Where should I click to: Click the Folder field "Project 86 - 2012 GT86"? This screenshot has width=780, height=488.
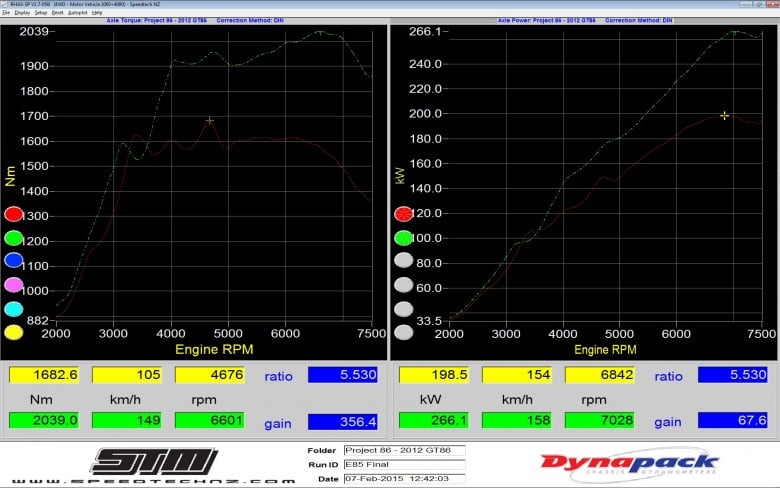click(x=404, y=450)
